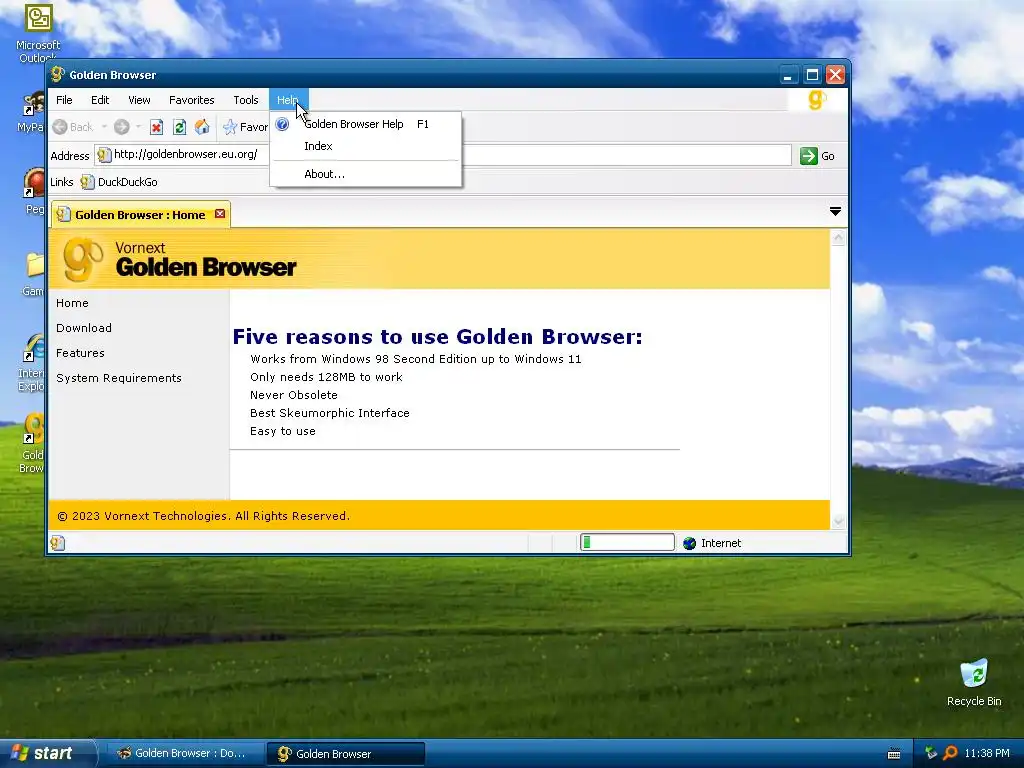Click the page scrollbar down arrow
Screen dimensions: 1024x768
[x=838, y=520]
